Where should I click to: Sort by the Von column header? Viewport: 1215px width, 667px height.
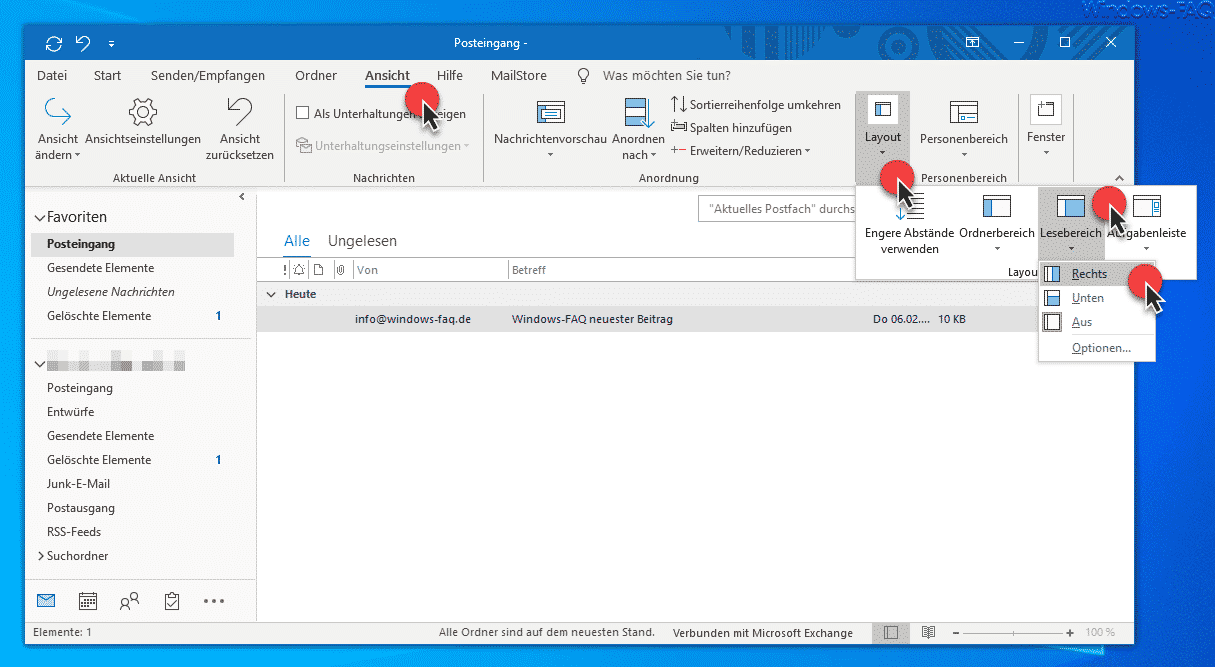tap(430, 270)
